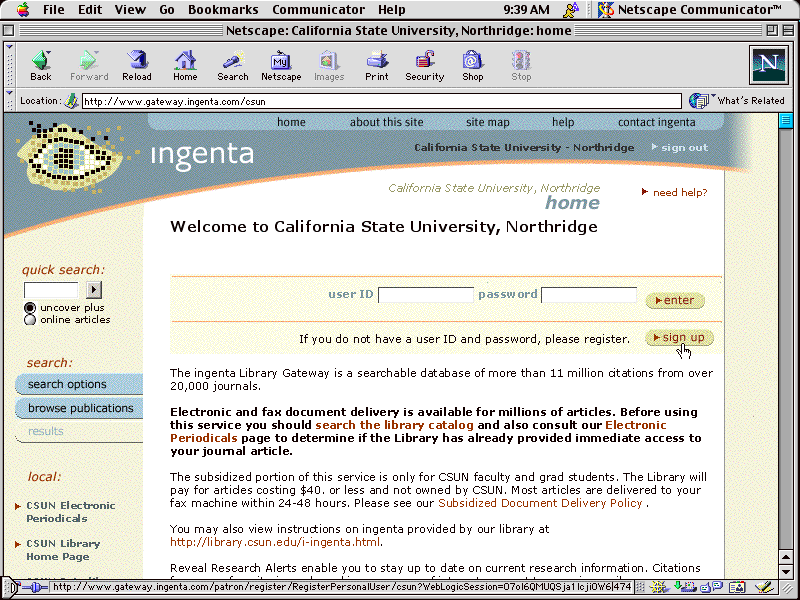This screenshot has width=800, height=600.
Task: Go back with the Back toolbar button
Action: [x=41, y=66]
